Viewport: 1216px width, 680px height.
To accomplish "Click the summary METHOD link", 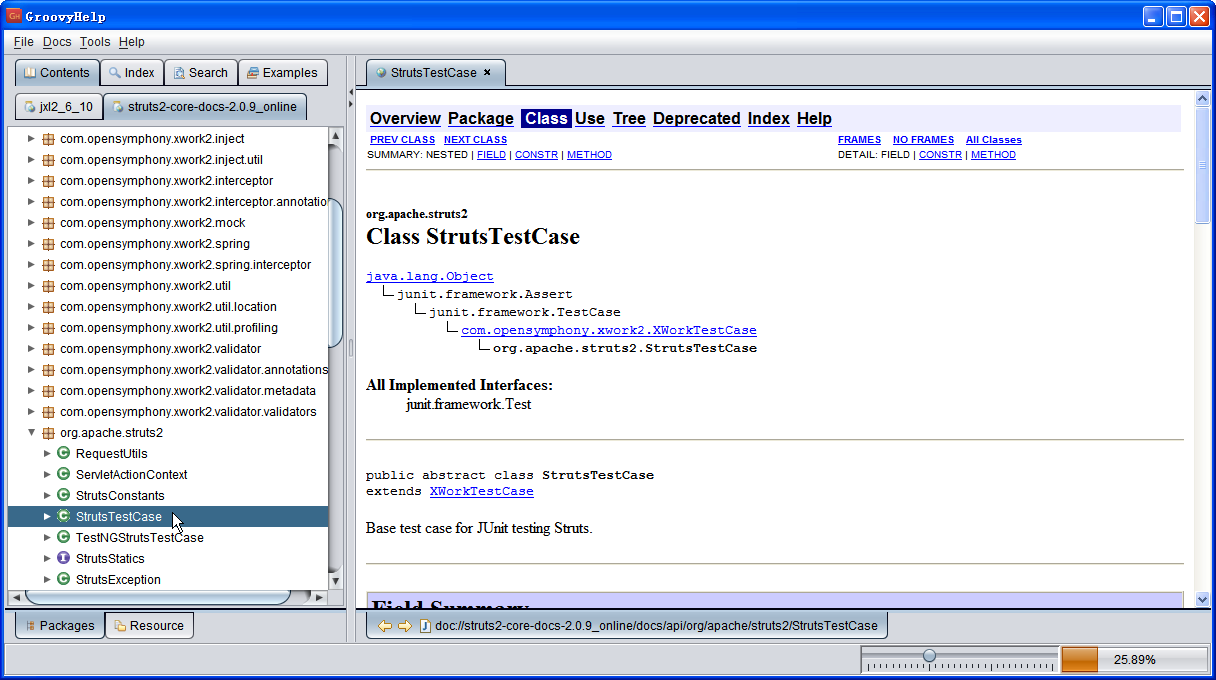I will coord(589,155).
